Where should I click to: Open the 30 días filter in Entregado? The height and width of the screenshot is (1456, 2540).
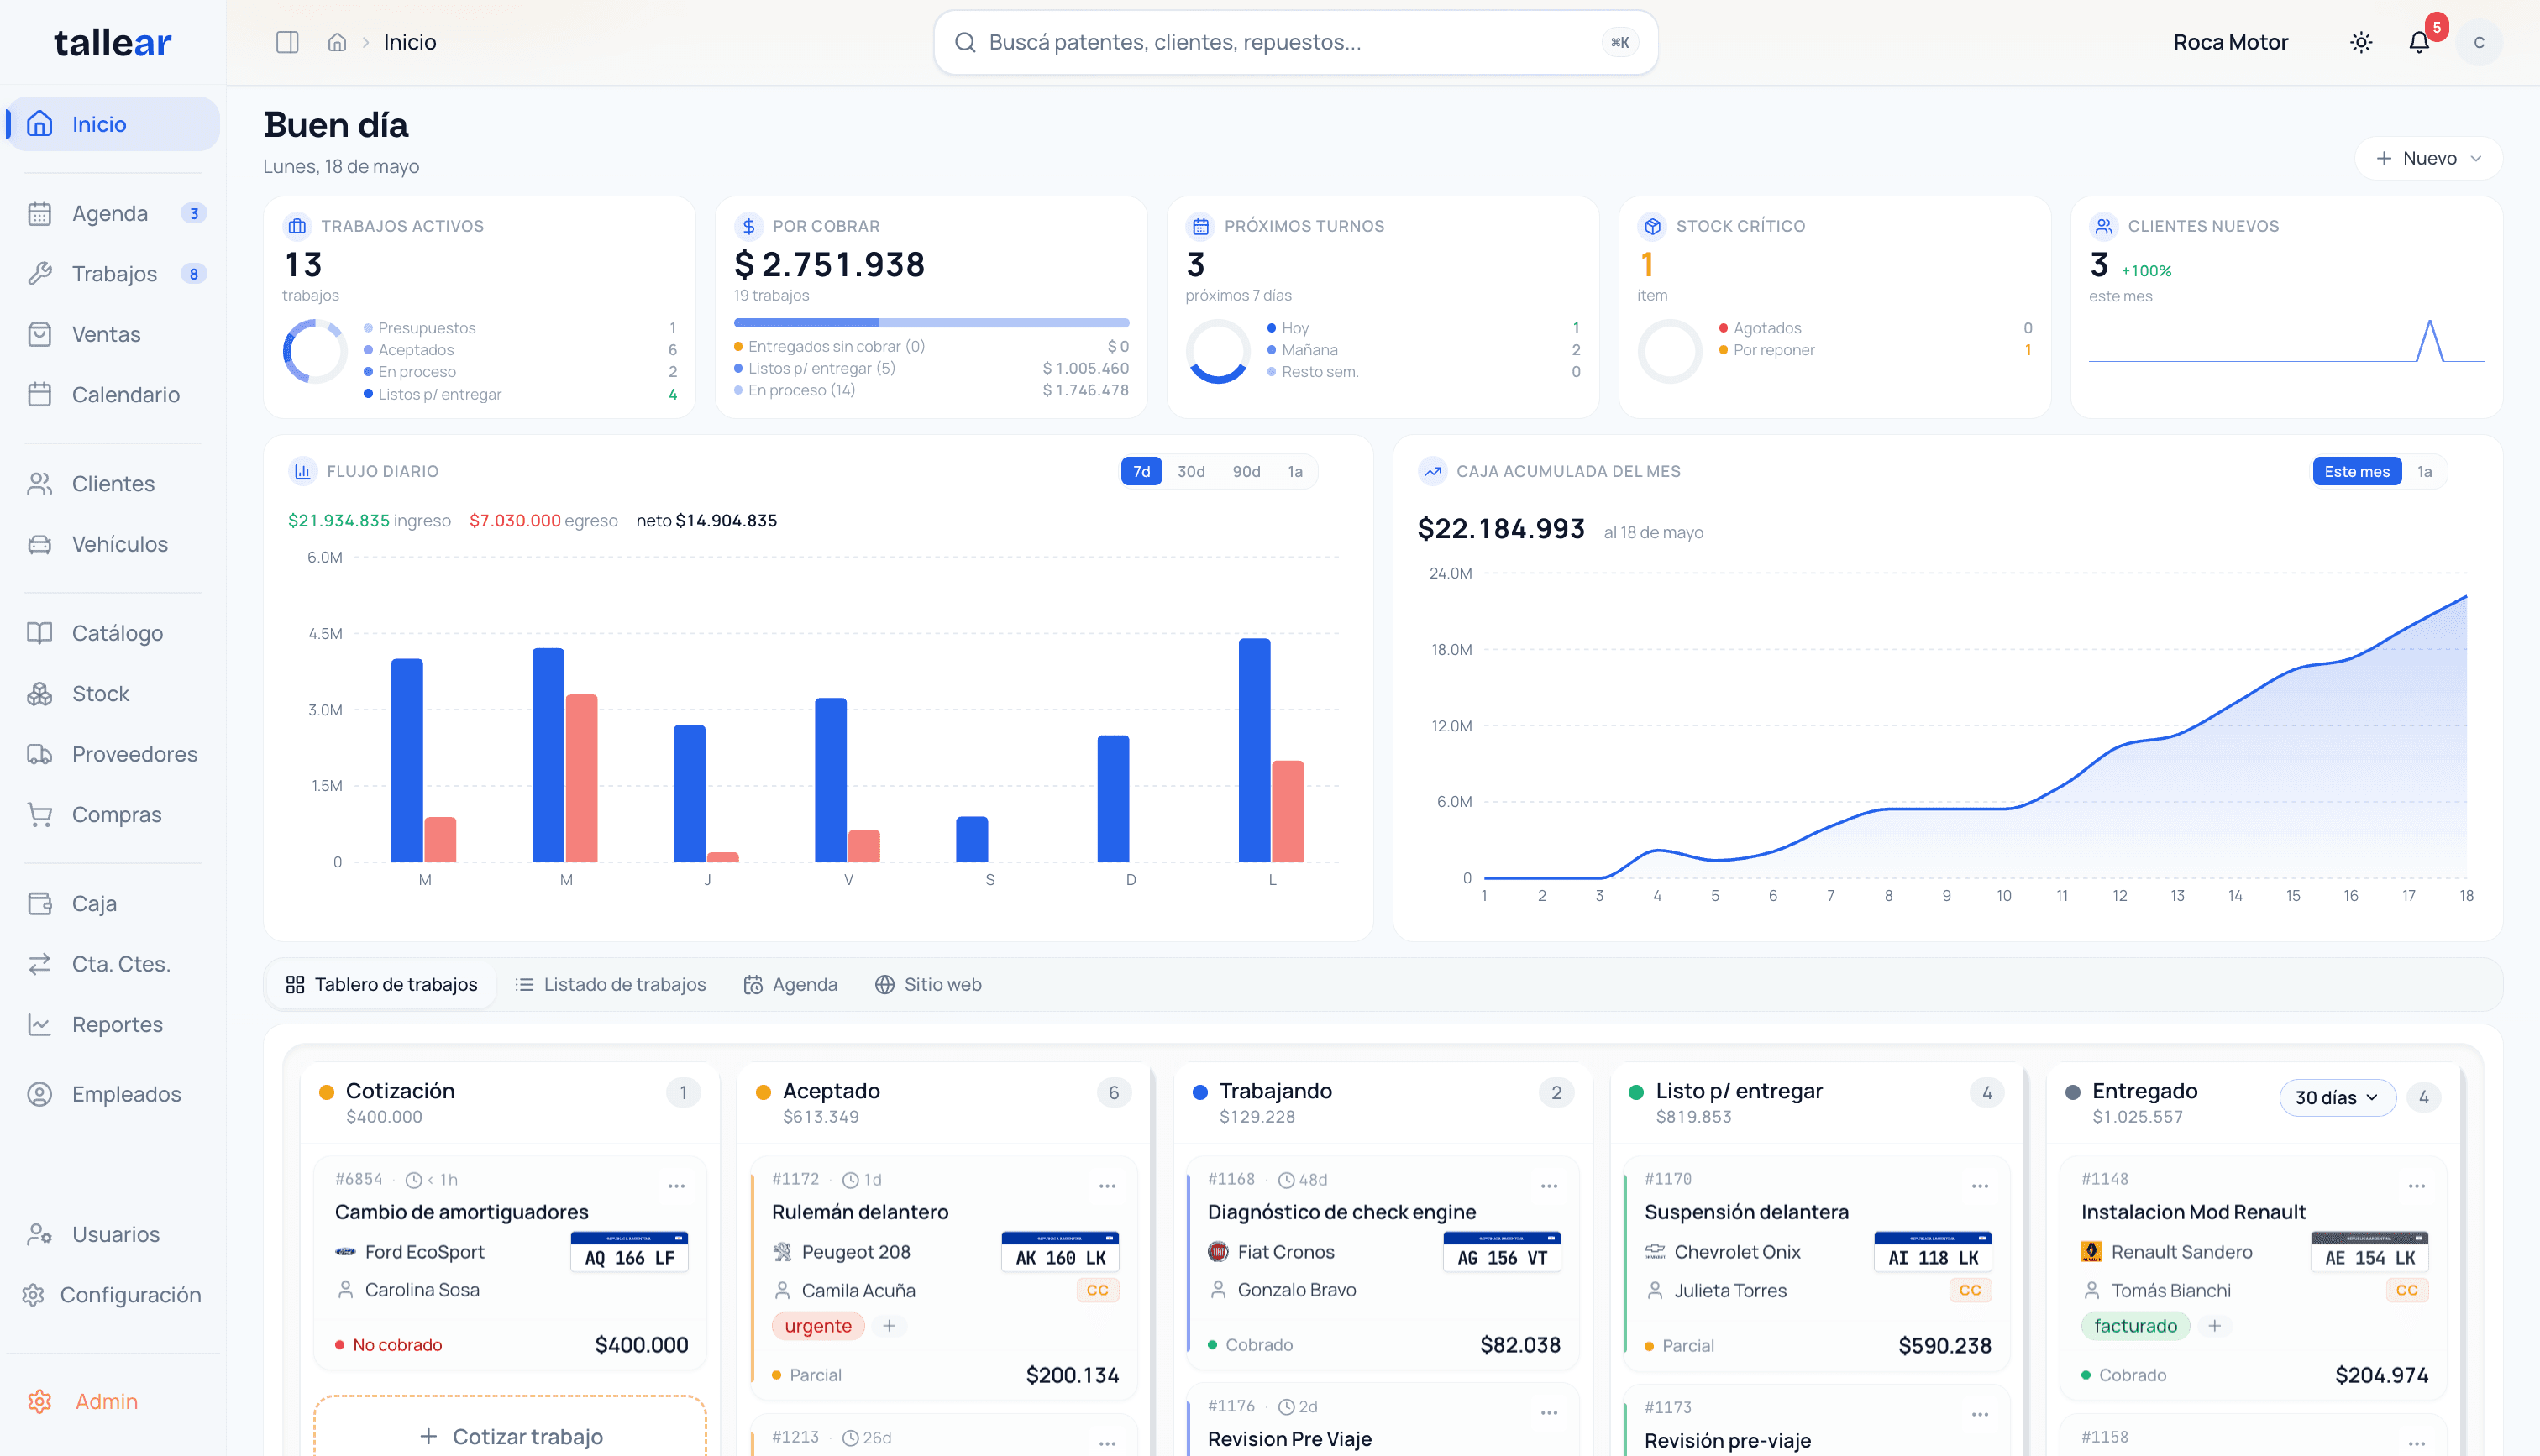pyautogui.click(x=2337, y=1097)
